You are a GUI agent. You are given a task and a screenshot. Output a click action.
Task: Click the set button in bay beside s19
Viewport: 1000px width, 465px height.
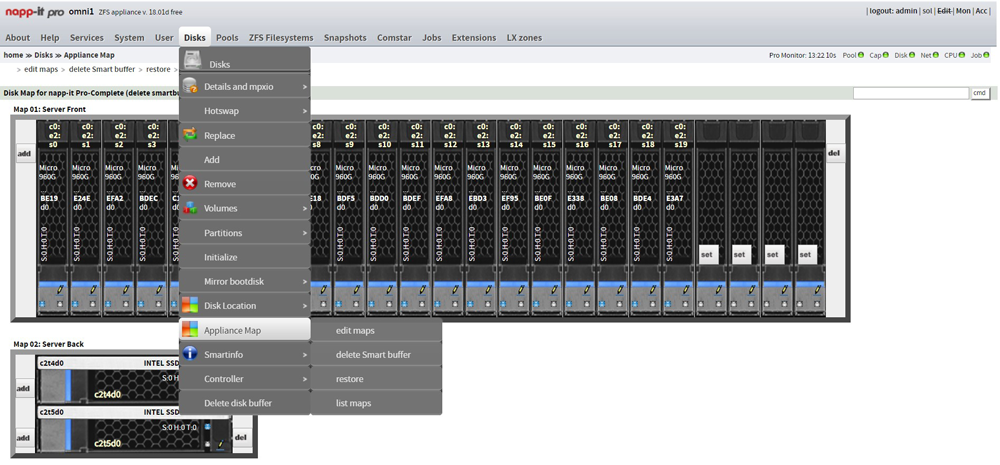707,254
